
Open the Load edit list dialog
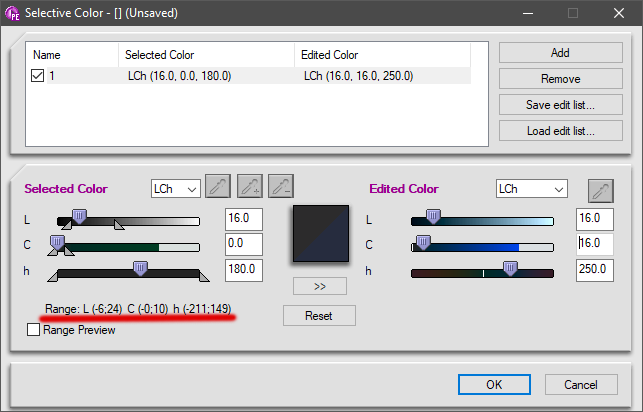(x=560, y=130)
